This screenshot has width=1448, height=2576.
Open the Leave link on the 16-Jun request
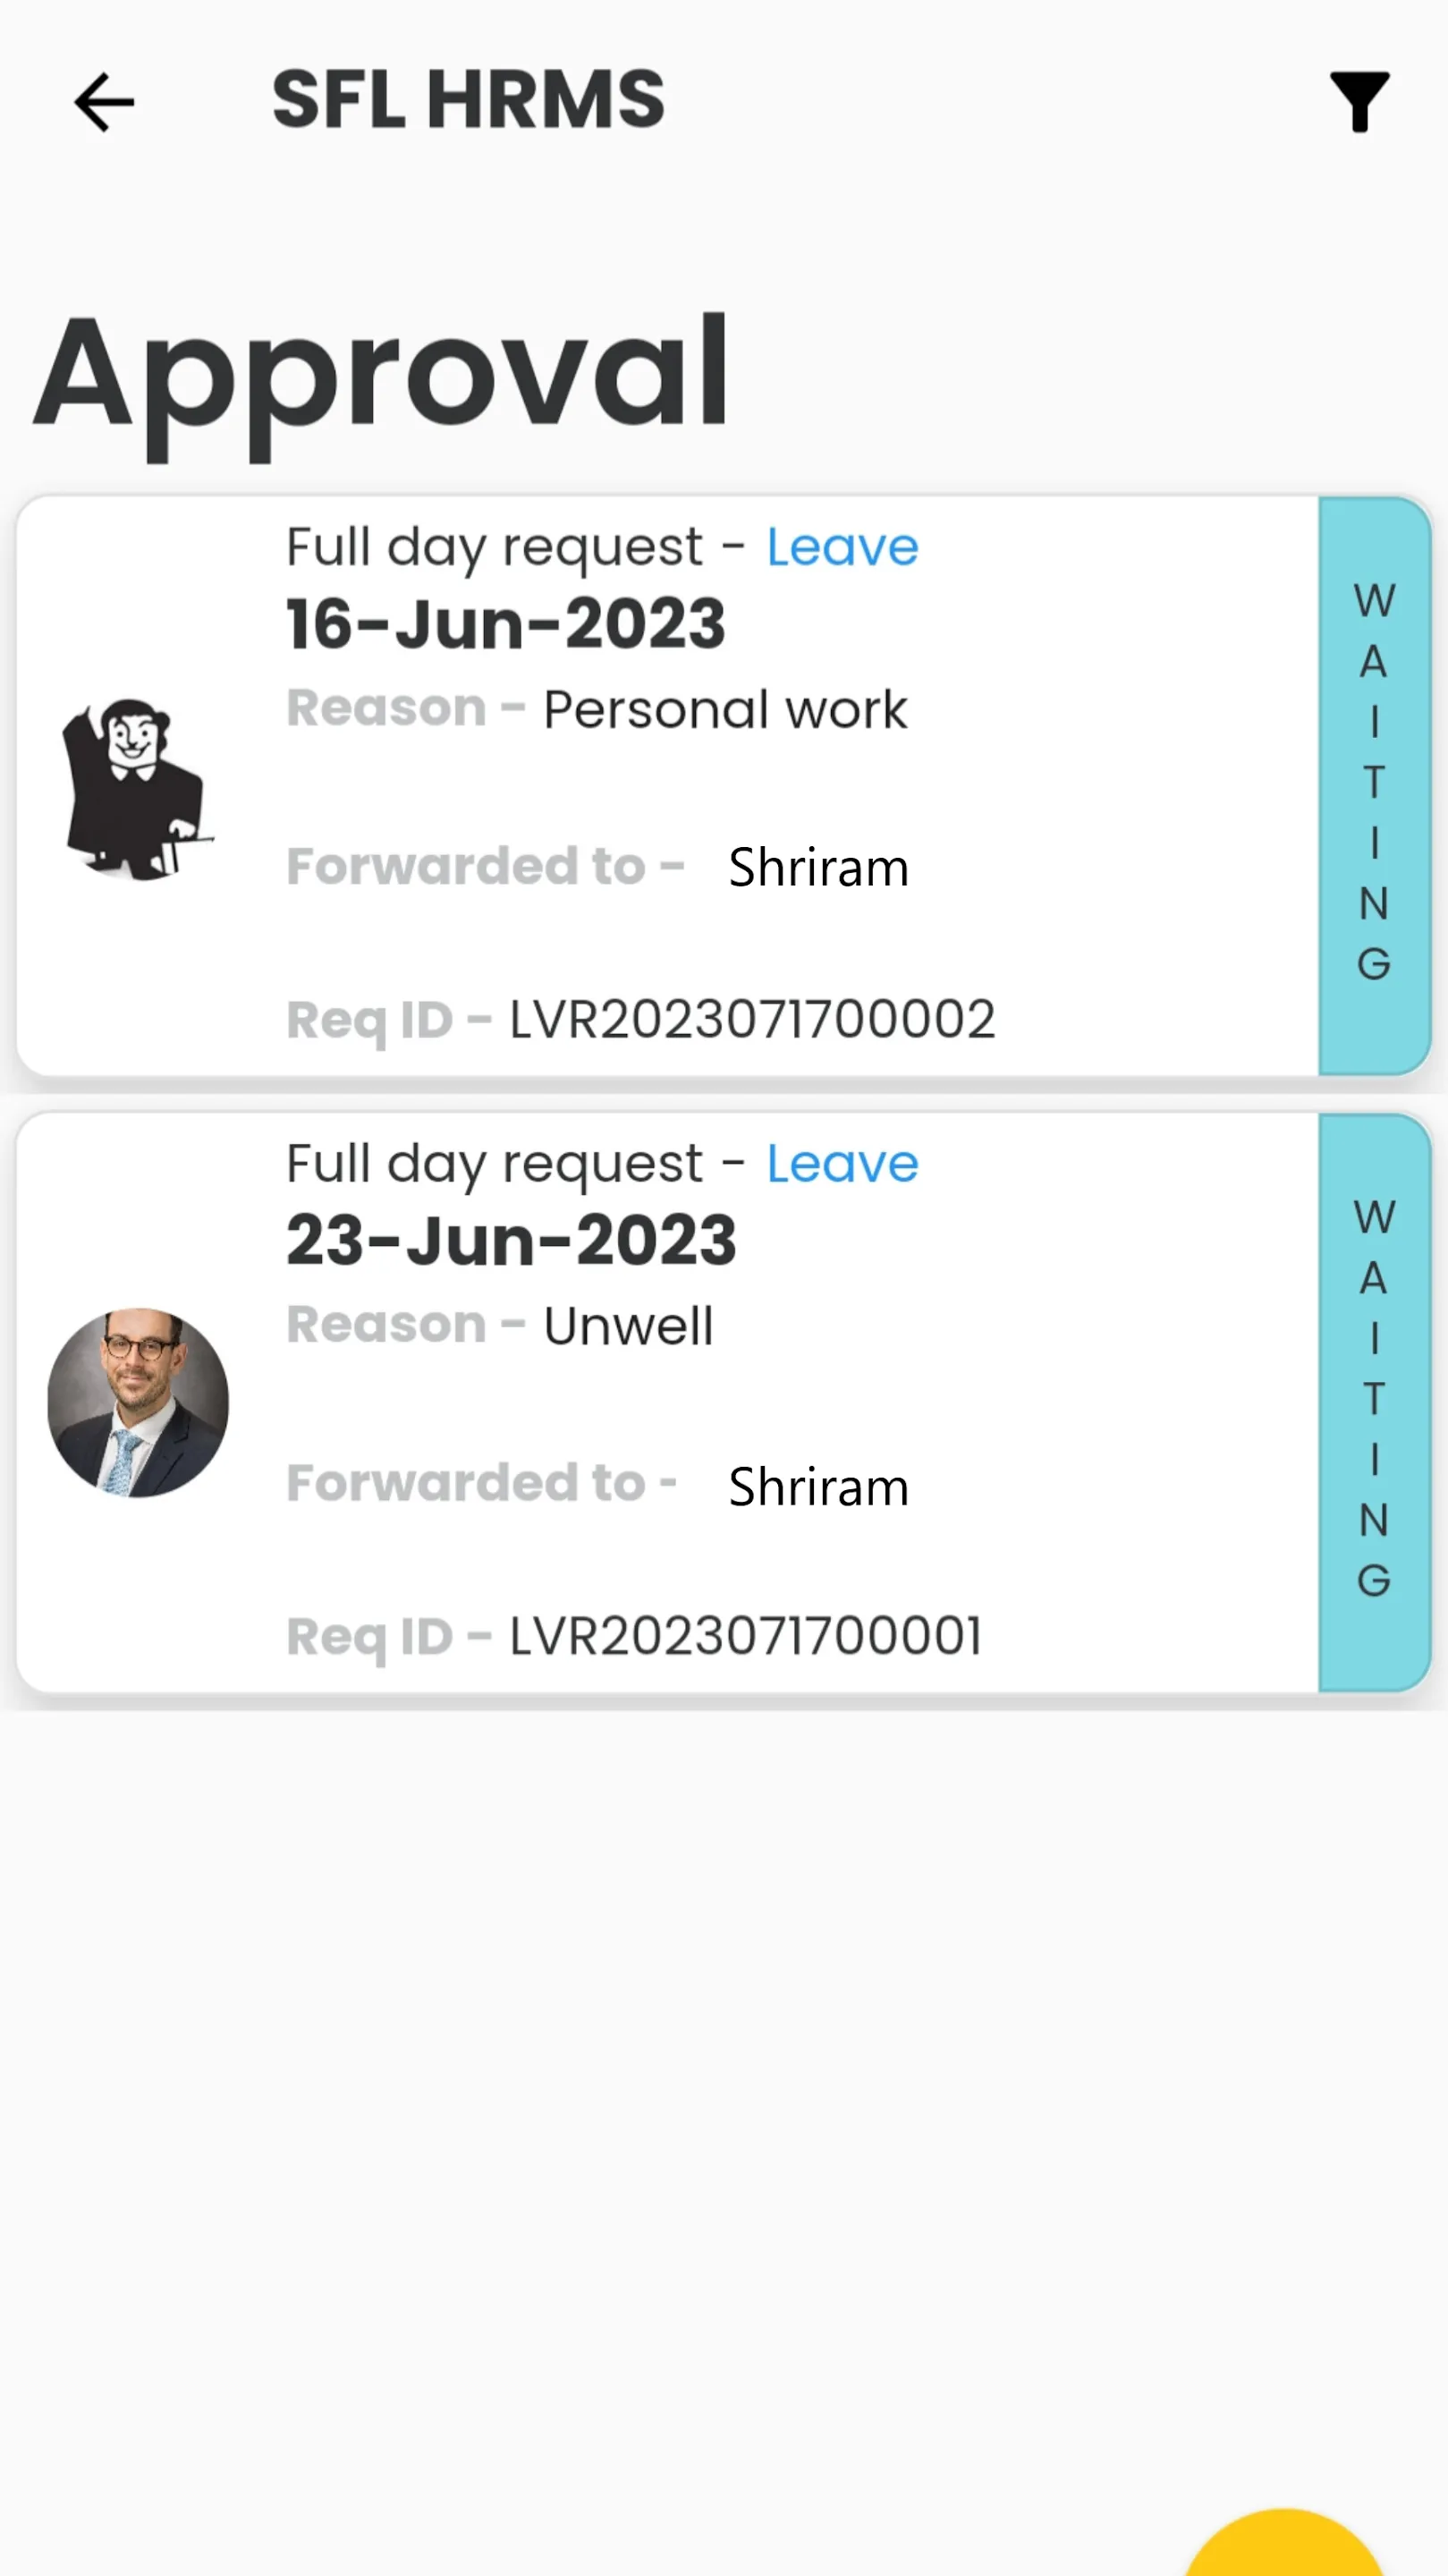click(x=842, y=546)
